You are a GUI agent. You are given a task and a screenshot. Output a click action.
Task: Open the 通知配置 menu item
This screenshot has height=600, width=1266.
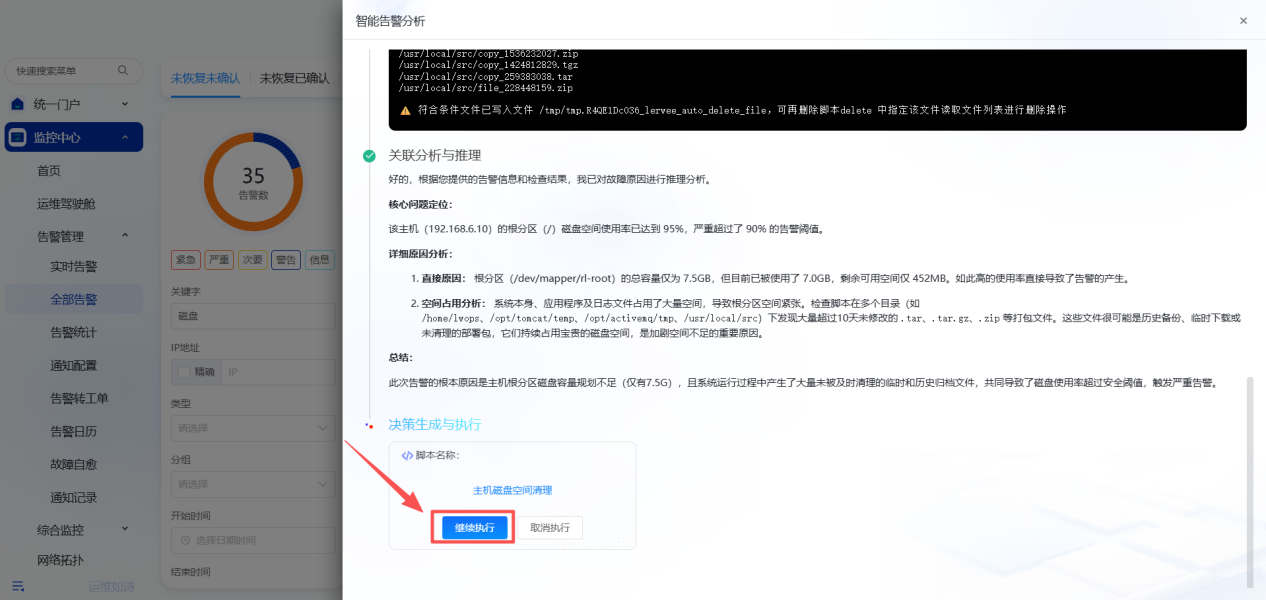click(x=74, y=365)
